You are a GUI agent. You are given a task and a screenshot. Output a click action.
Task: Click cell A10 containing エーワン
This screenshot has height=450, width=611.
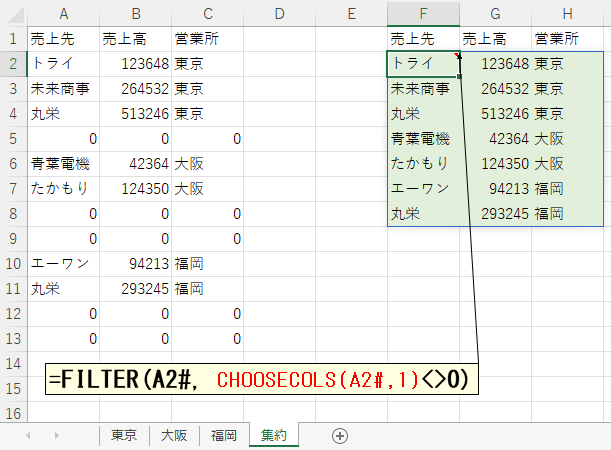pos(64,264)
